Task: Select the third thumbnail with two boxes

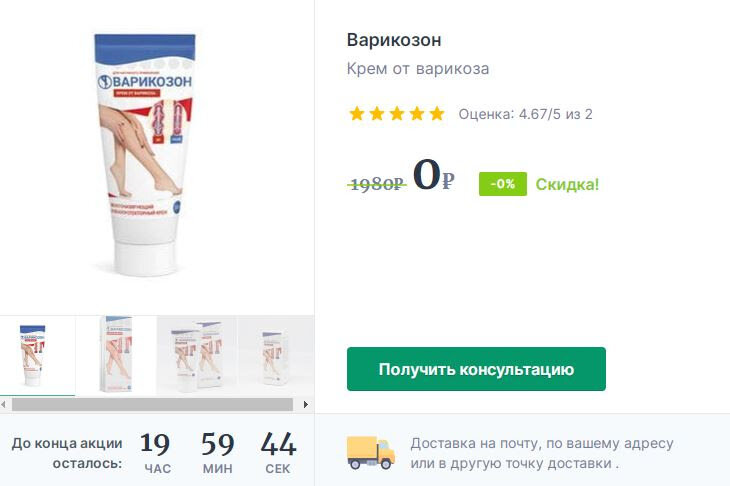Action: (197, 356)
